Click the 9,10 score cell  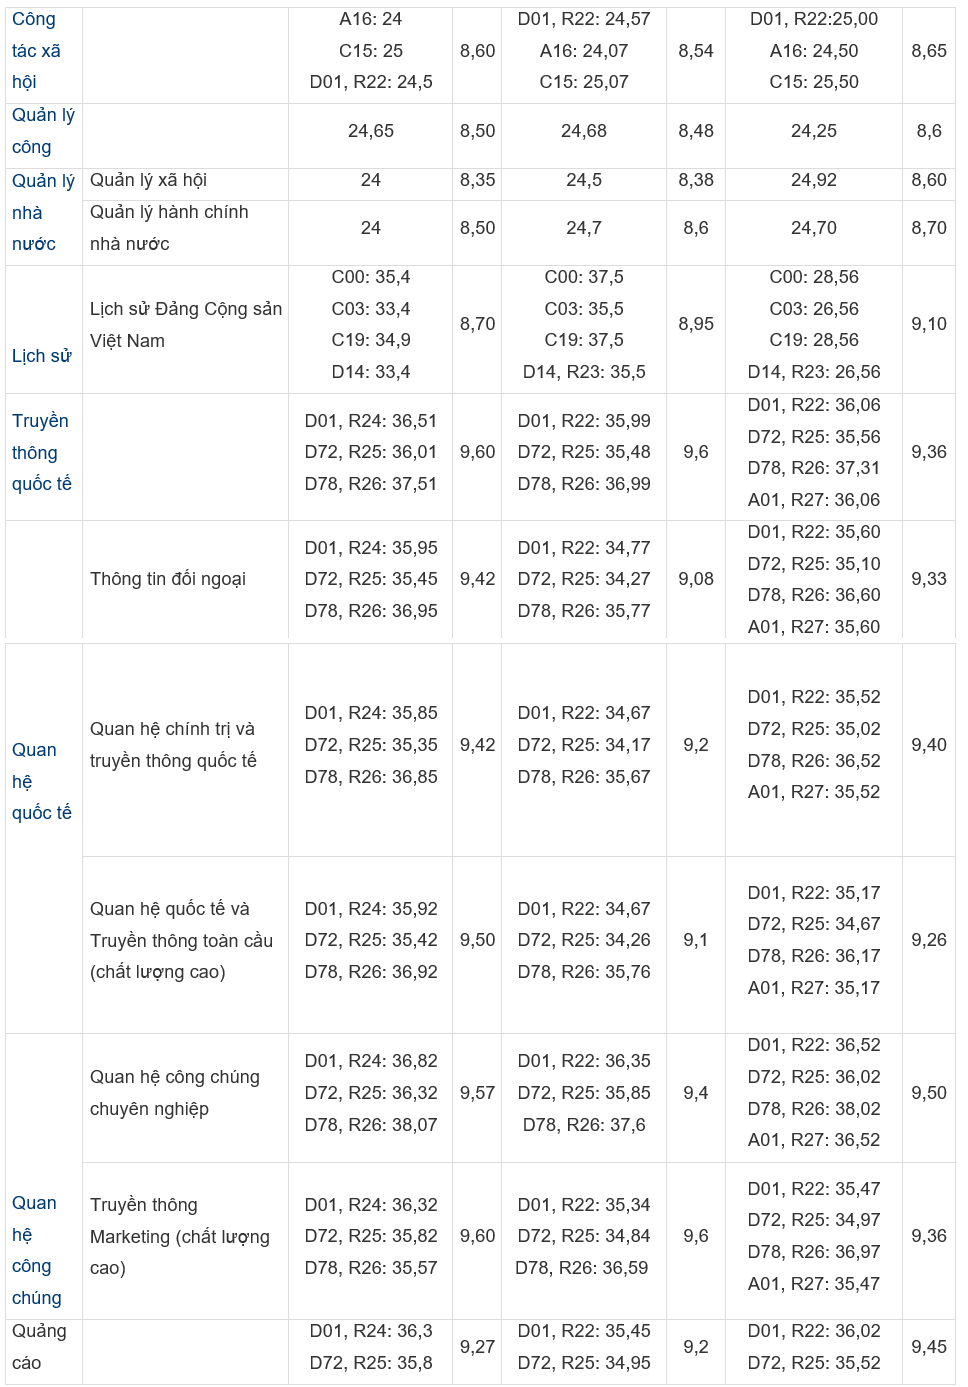coord(928,324)
